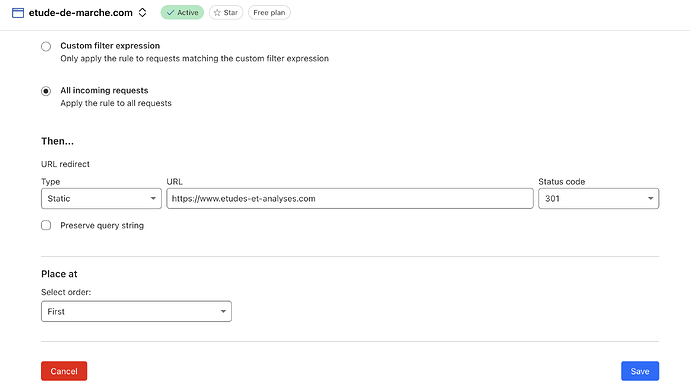Click the 'Apply the rule to all requests' description
This screenshot has width=690, height=388.
pos(116,103)
